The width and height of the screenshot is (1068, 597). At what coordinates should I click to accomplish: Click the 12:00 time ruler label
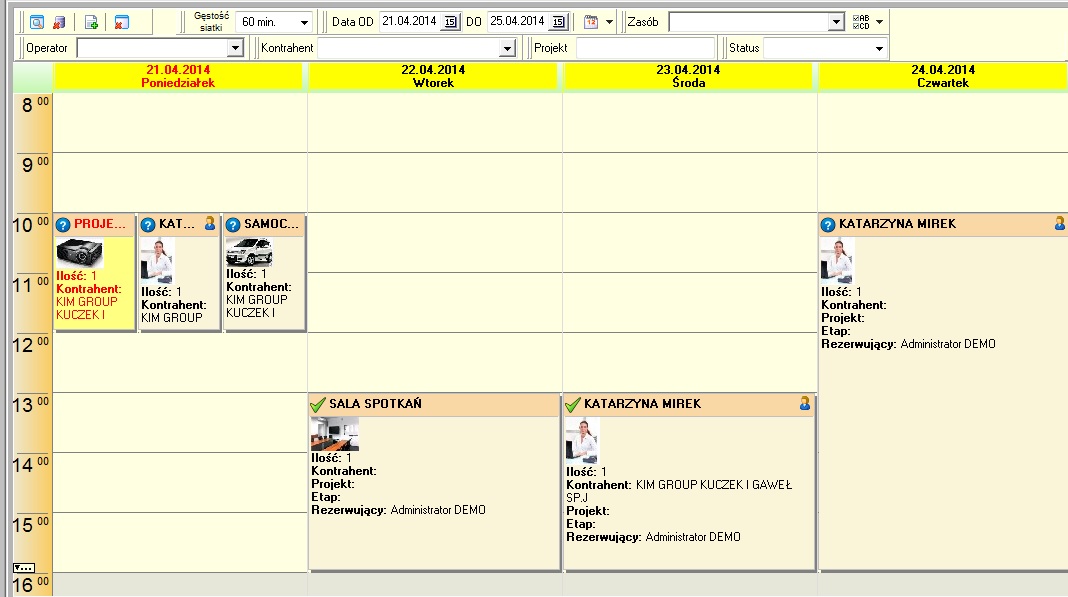[x=31, y=345]
